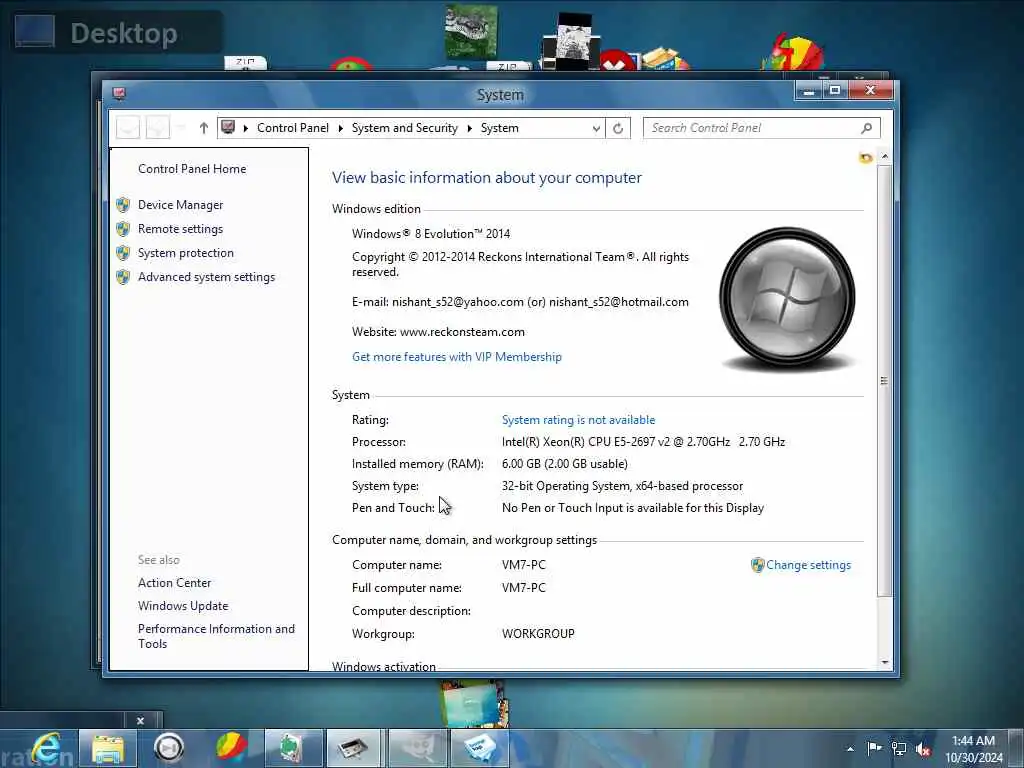Click the System window title bar icon
The height and width of the screenshot is (768, 1024).
(119, 93)
